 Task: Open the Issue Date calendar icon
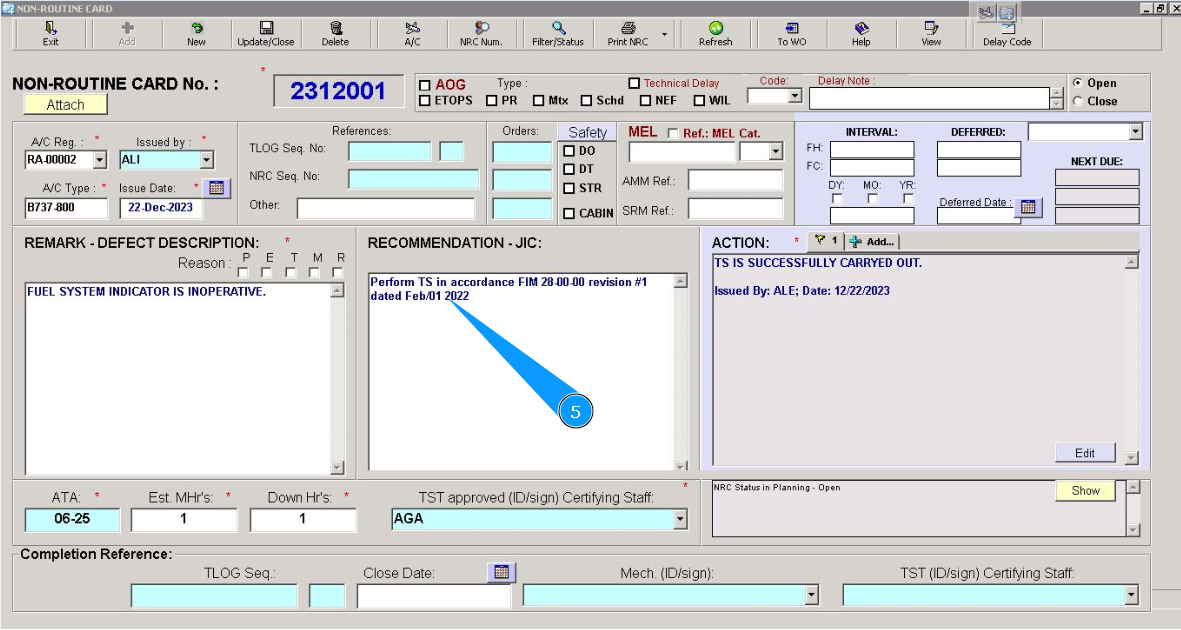click(216, 188)
